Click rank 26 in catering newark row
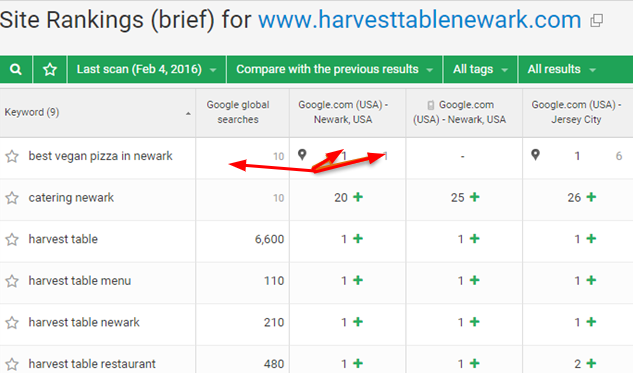Viewport: 633px width, 373px height. [x=574, y=198]
